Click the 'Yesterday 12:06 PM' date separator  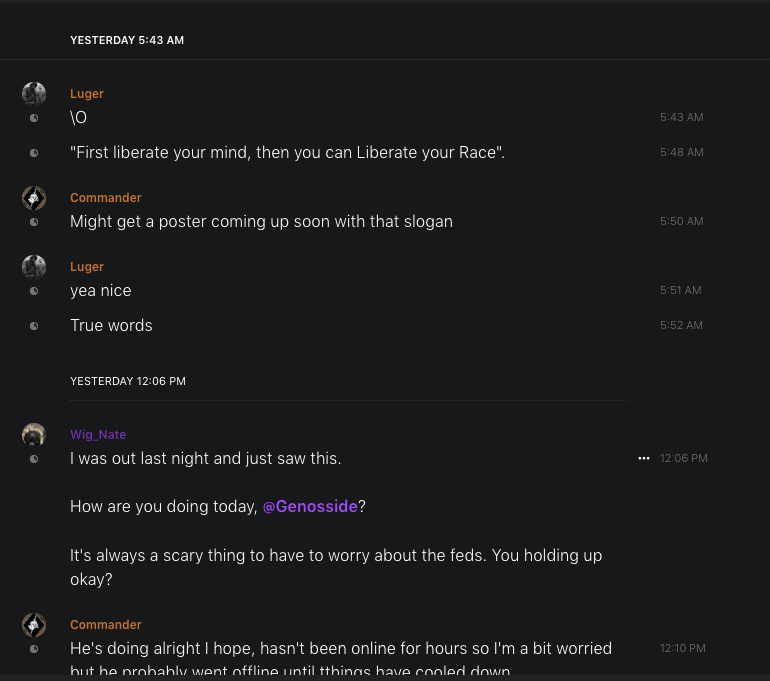click(x=128, y=382)
